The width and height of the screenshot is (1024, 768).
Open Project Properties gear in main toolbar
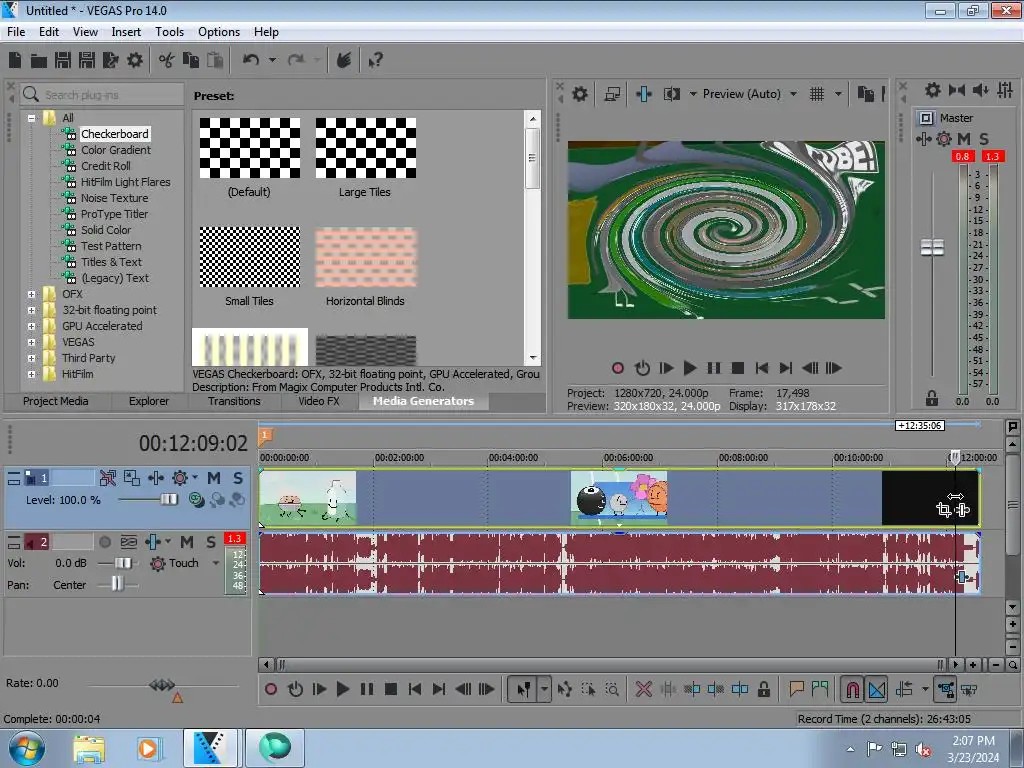[x=135, y=61]
